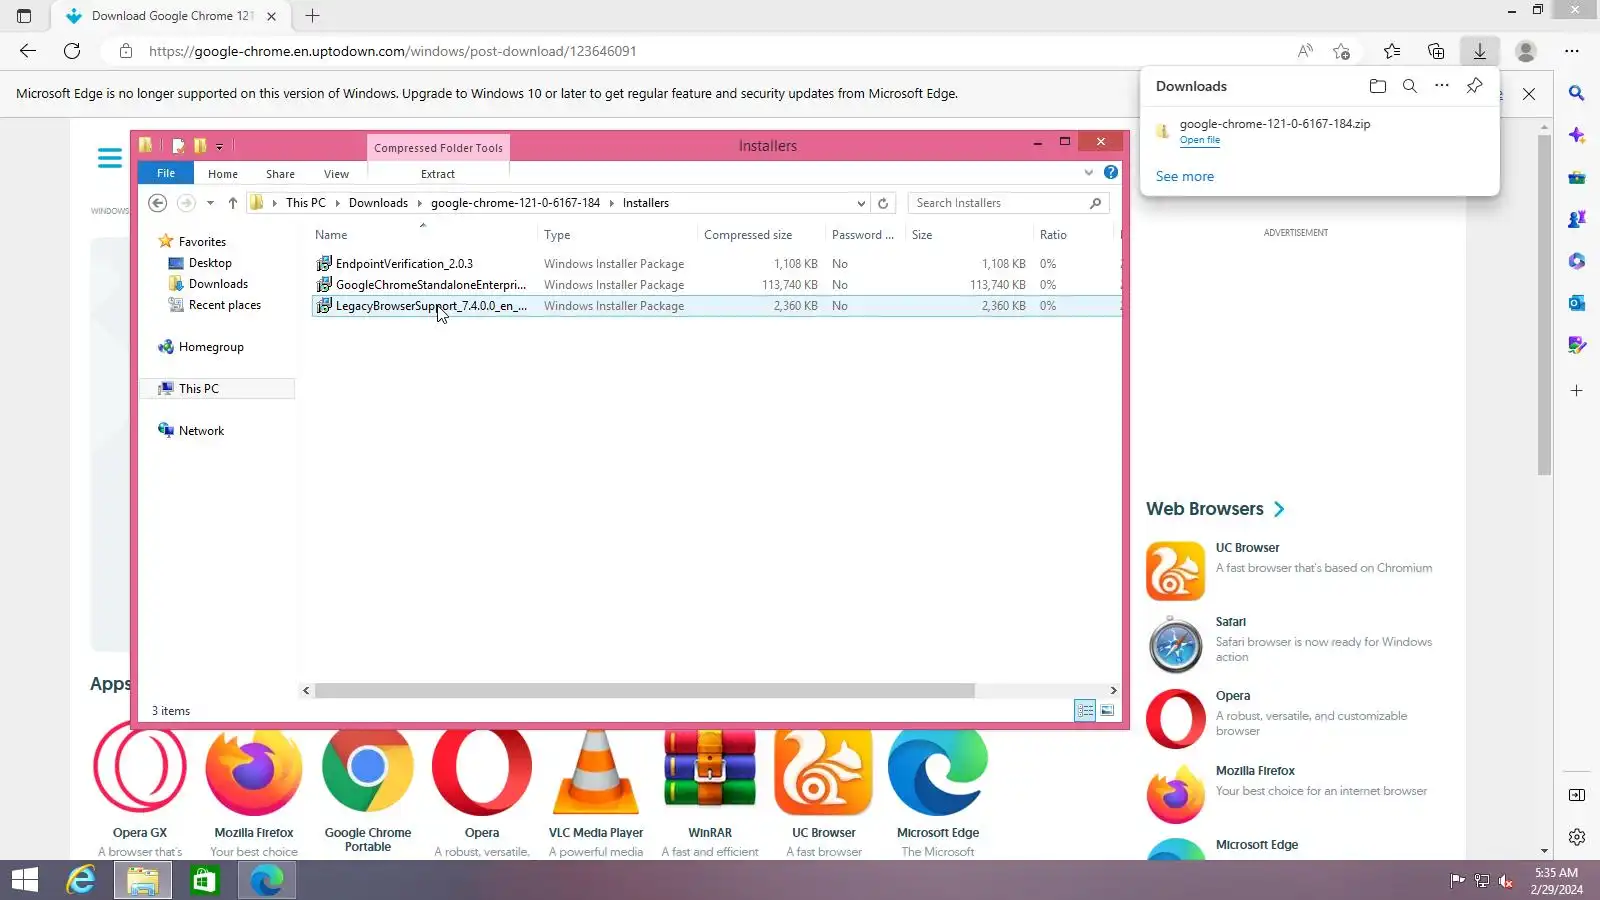Open the Uptodown hamburger menu
The image size is (1600, 900).
110,158
